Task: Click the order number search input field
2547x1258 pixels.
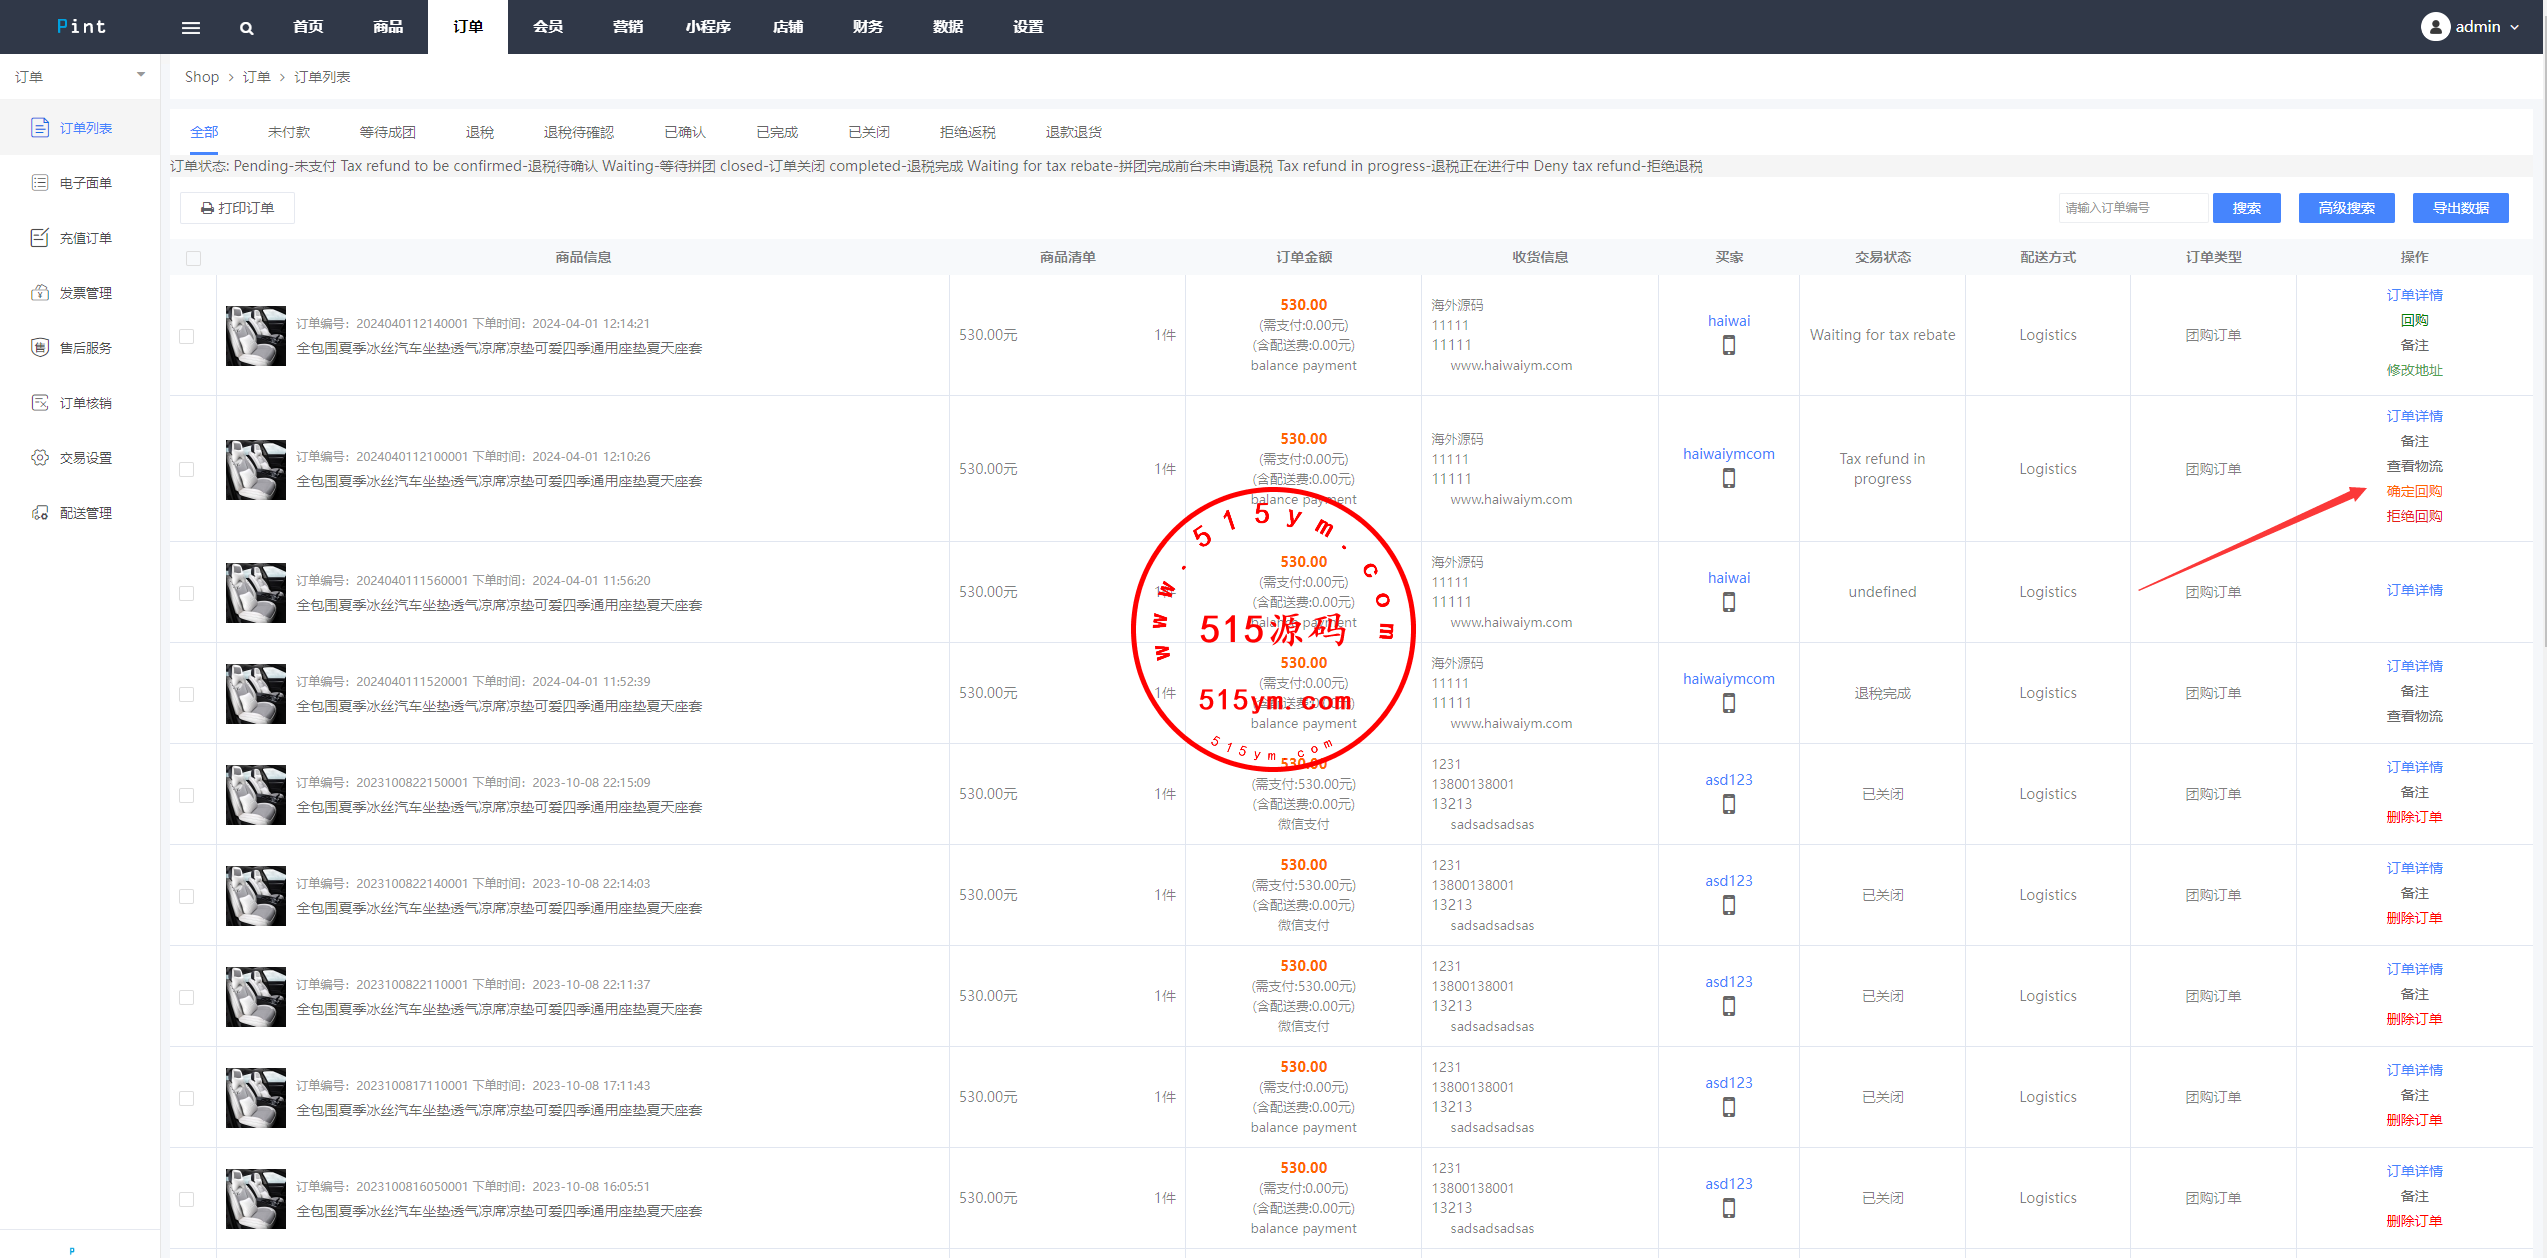Action: (2132, 208)
